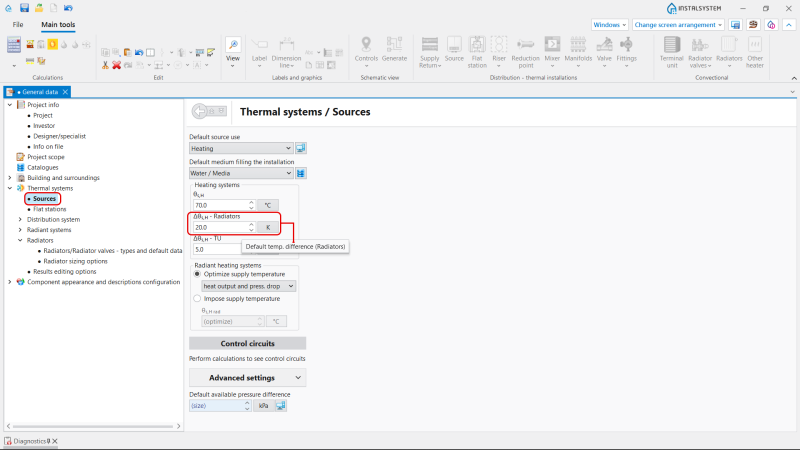Image resolution: width=800 pixels, height=450 pixels.
Task: Select the Valve tool
Action: click(604, 52)
